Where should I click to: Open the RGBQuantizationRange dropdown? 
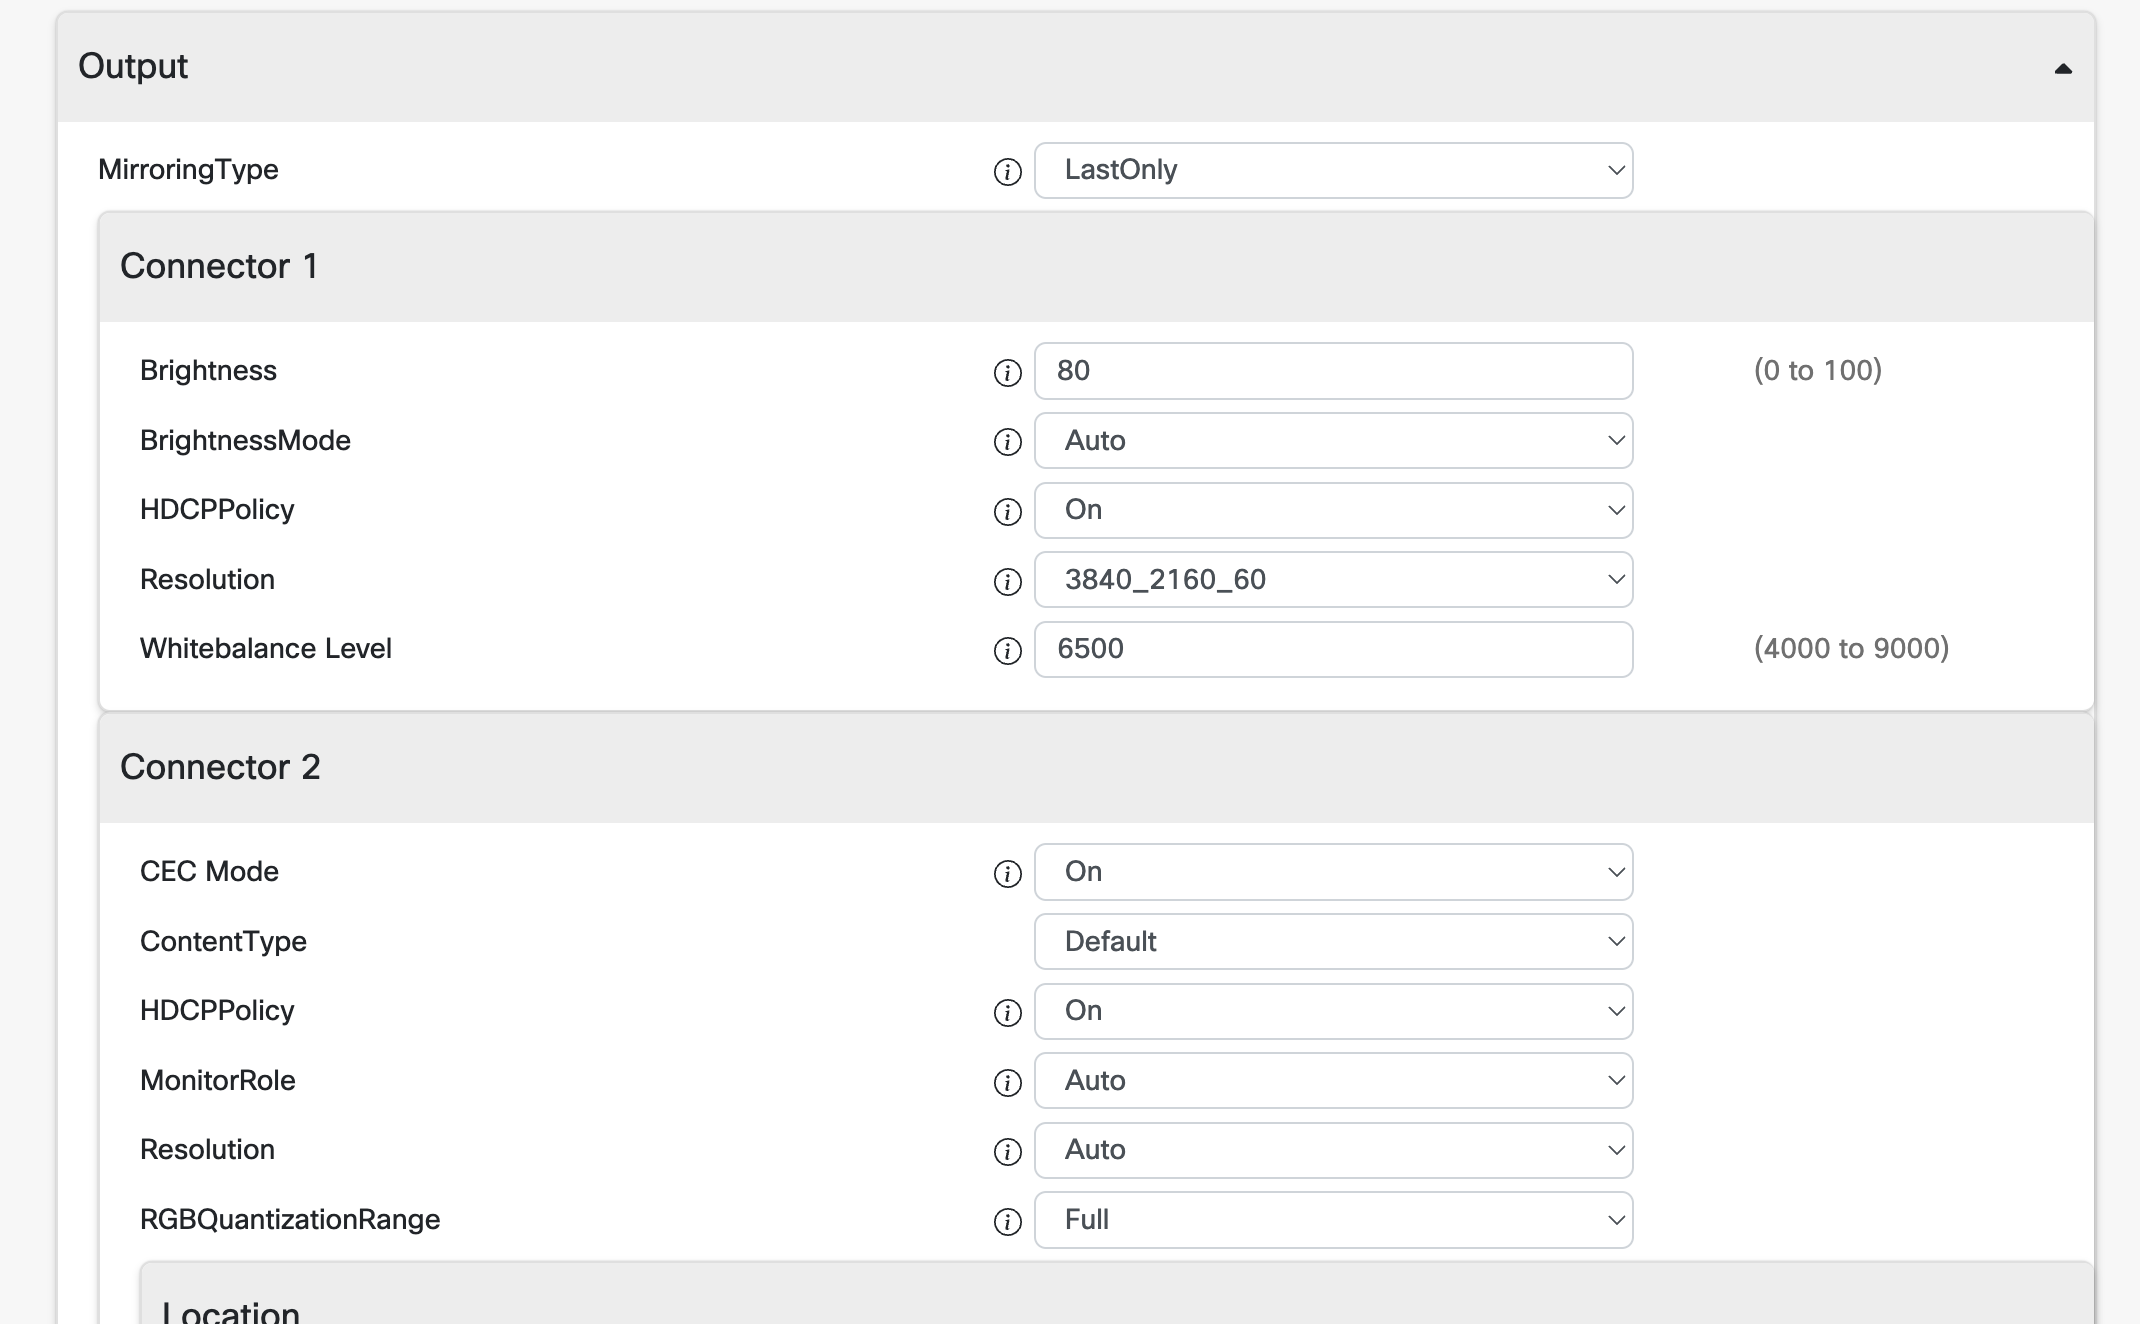[x=1333, y=1220]
